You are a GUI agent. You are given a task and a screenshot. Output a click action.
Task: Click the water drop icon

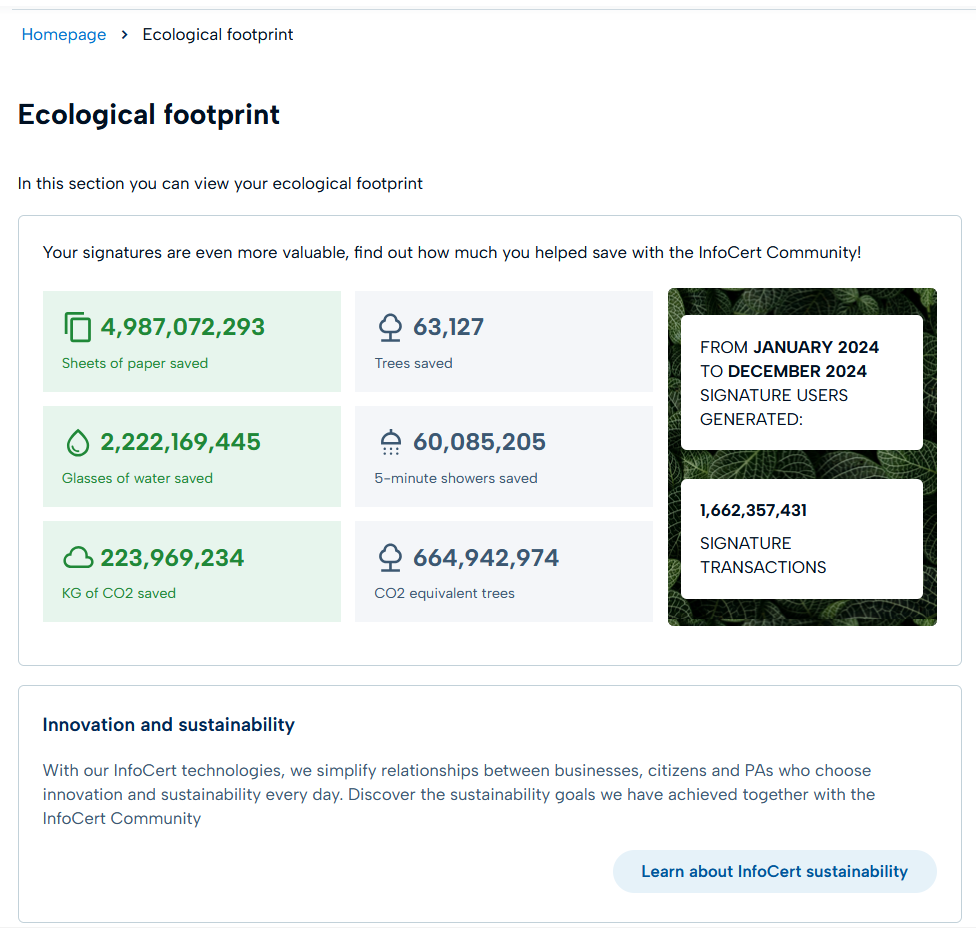[77, 442]
